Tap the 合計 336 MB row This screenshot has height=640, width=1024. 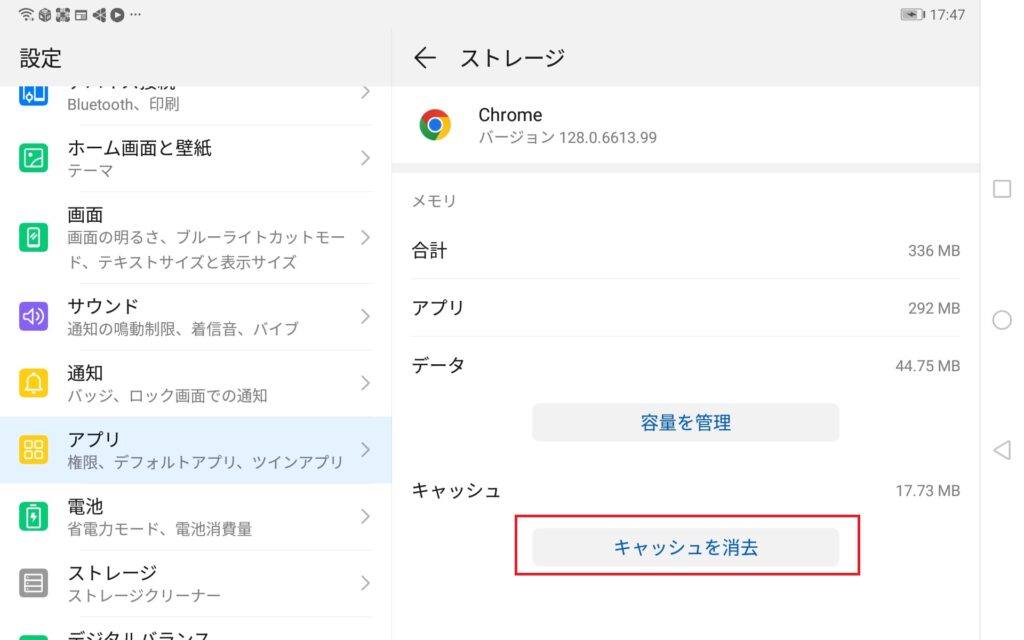[686, 251]
